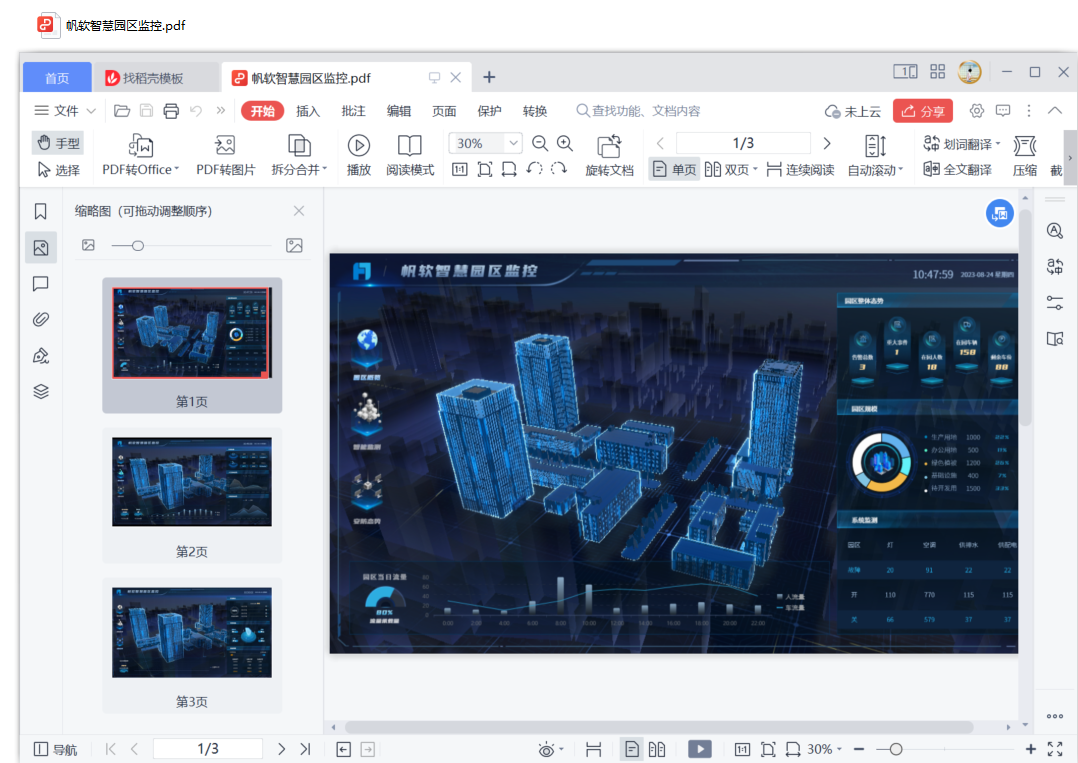This screenshot has height=763, width=1078.
Task: Click the ribbon page number field
Action: coord(743,143)
